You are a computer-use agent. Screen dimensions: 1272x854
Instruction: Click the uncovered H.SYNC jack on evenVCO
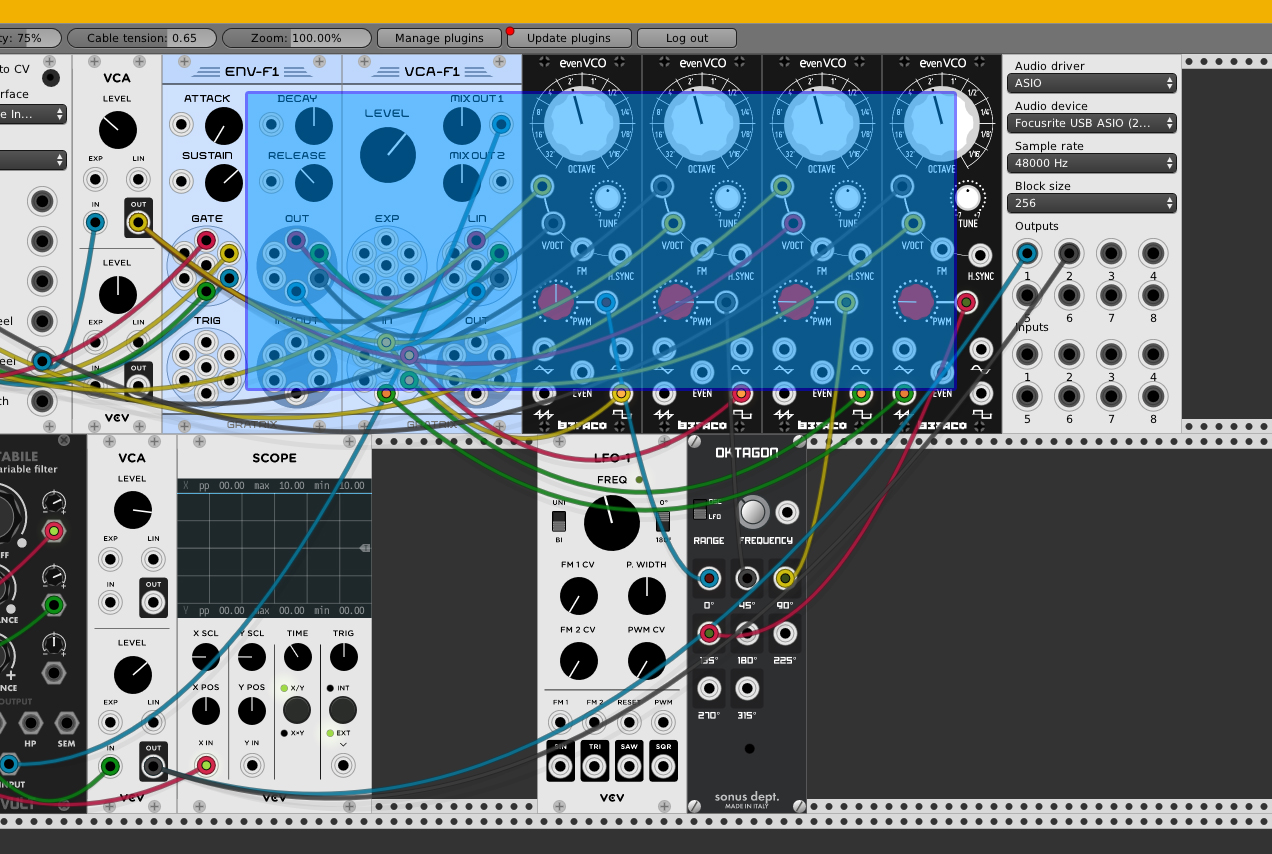[x=981, y=255]
